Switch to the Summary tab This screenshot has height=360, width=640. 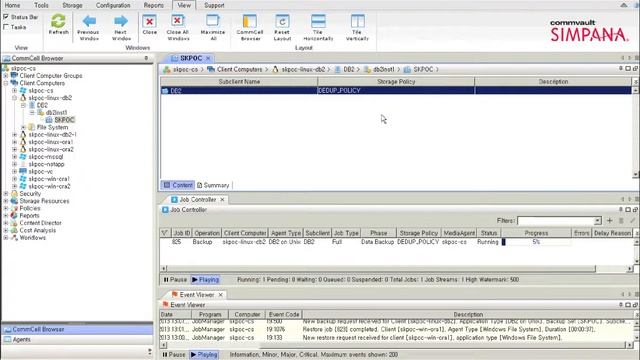click(213, 185)
